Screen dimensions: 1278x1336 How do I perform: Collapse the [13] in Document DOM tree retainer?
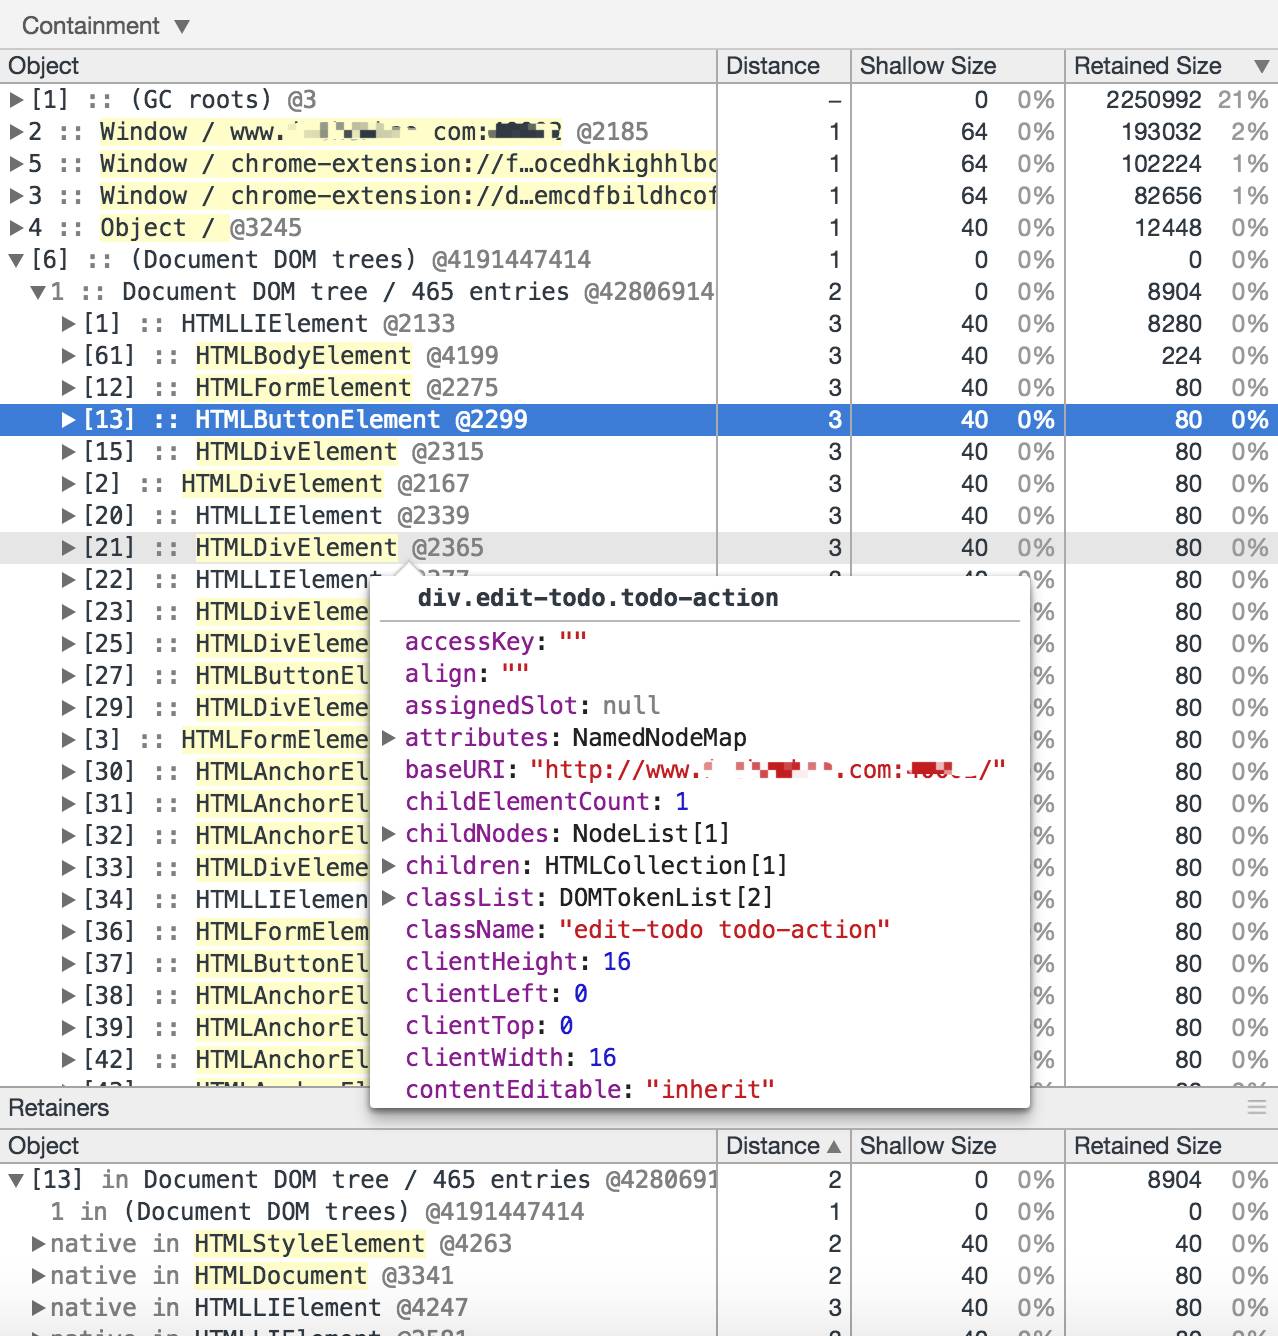coord(16,1180)
